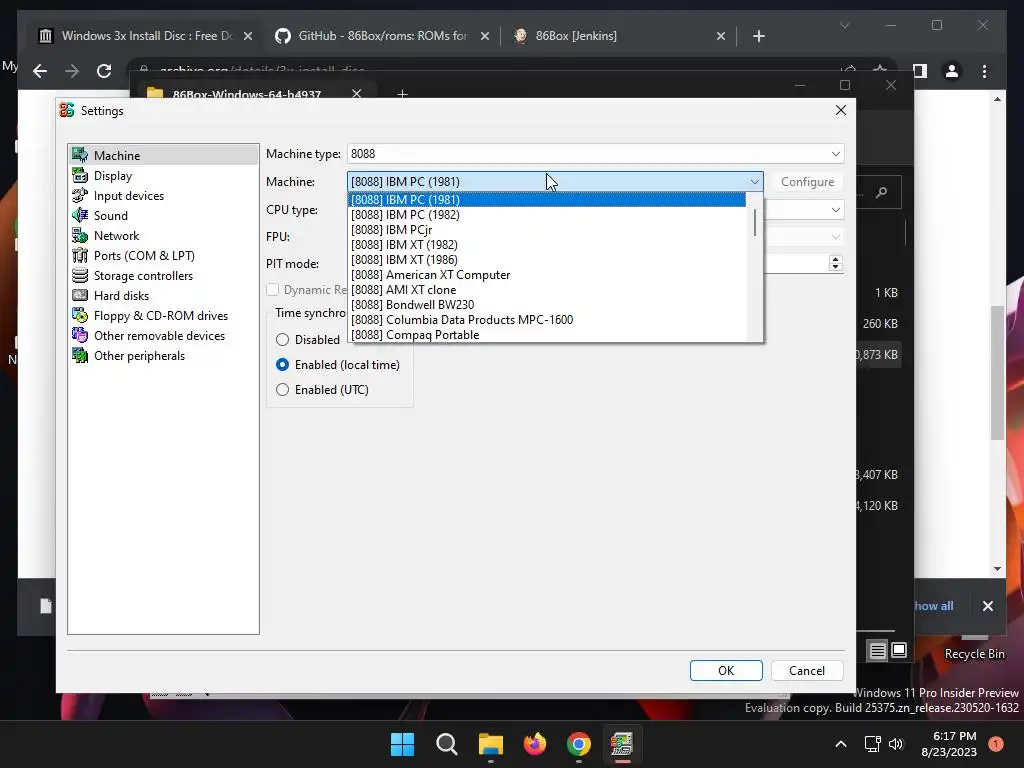Click the 86Box Settings title bar icon

coord(67,110)
